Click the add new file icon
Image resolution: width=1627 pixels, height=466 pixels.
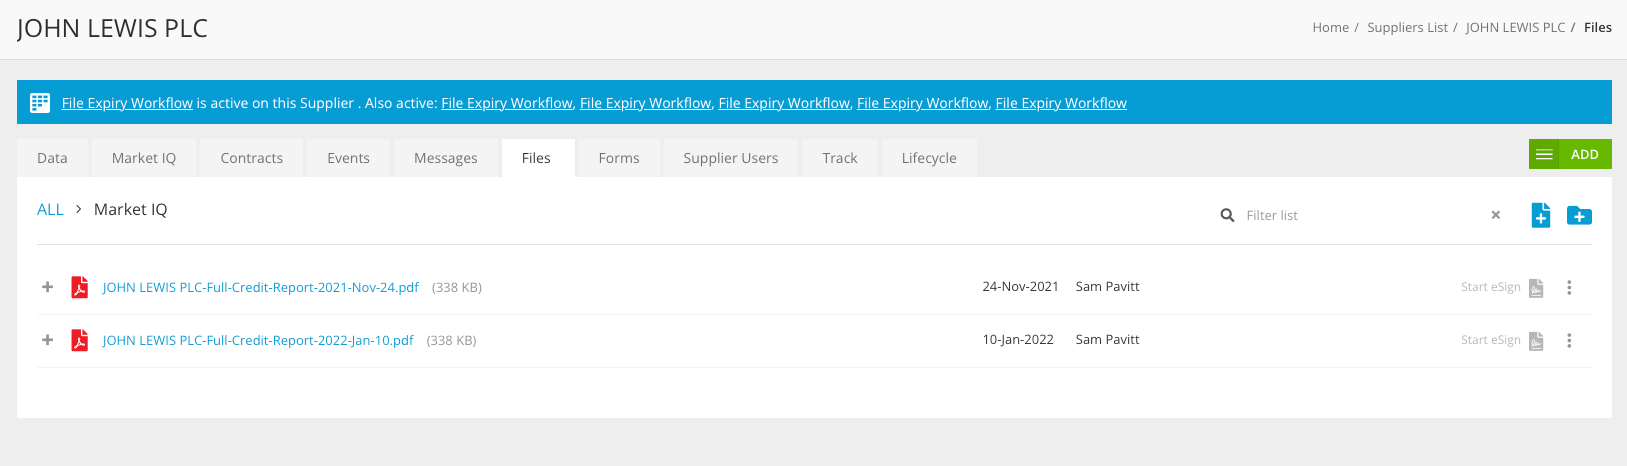[1541, 215]
